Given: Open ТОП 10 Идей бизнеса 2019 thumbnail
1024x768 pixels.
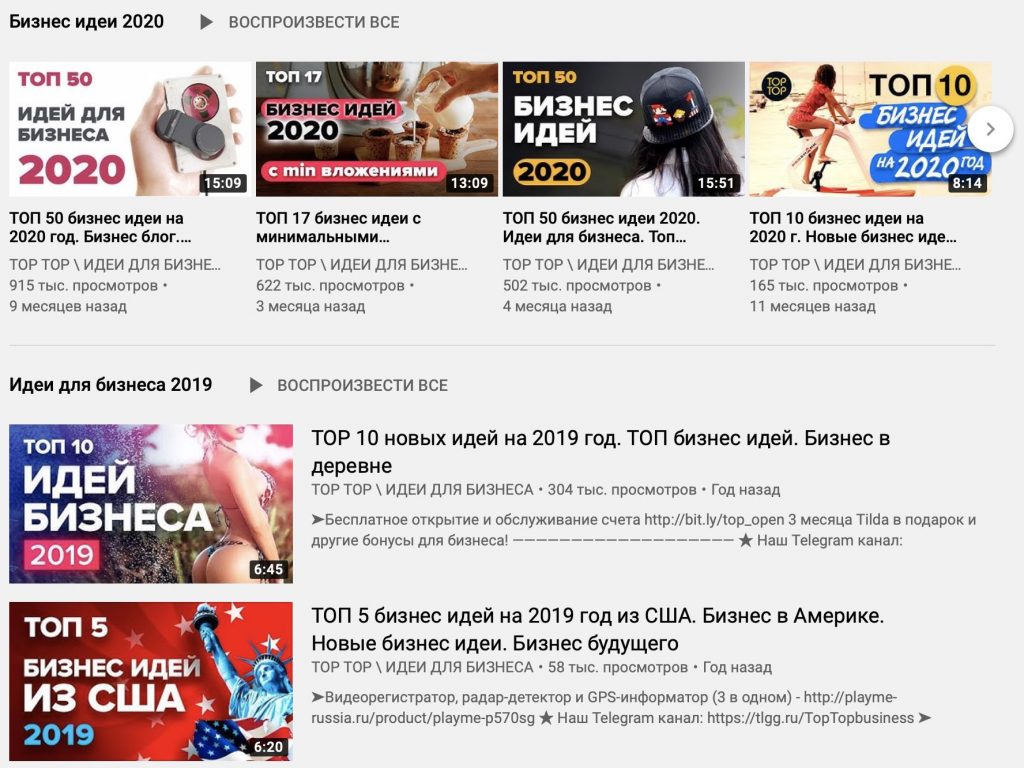Looking at the screenshot, I should (151, 503).
